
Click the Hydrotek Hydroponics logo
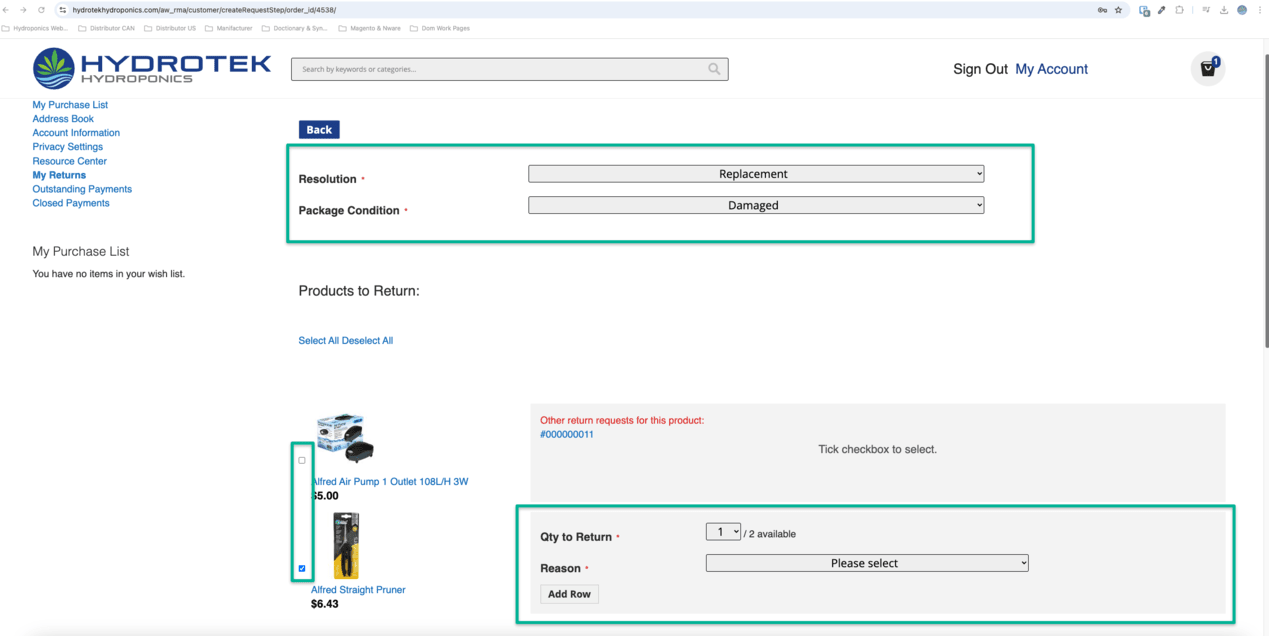[152, 68]
